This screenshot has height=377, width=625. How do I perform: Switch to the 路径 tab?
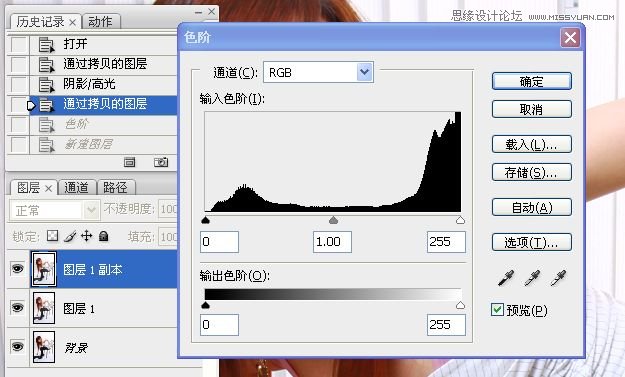tap(115, 187)
